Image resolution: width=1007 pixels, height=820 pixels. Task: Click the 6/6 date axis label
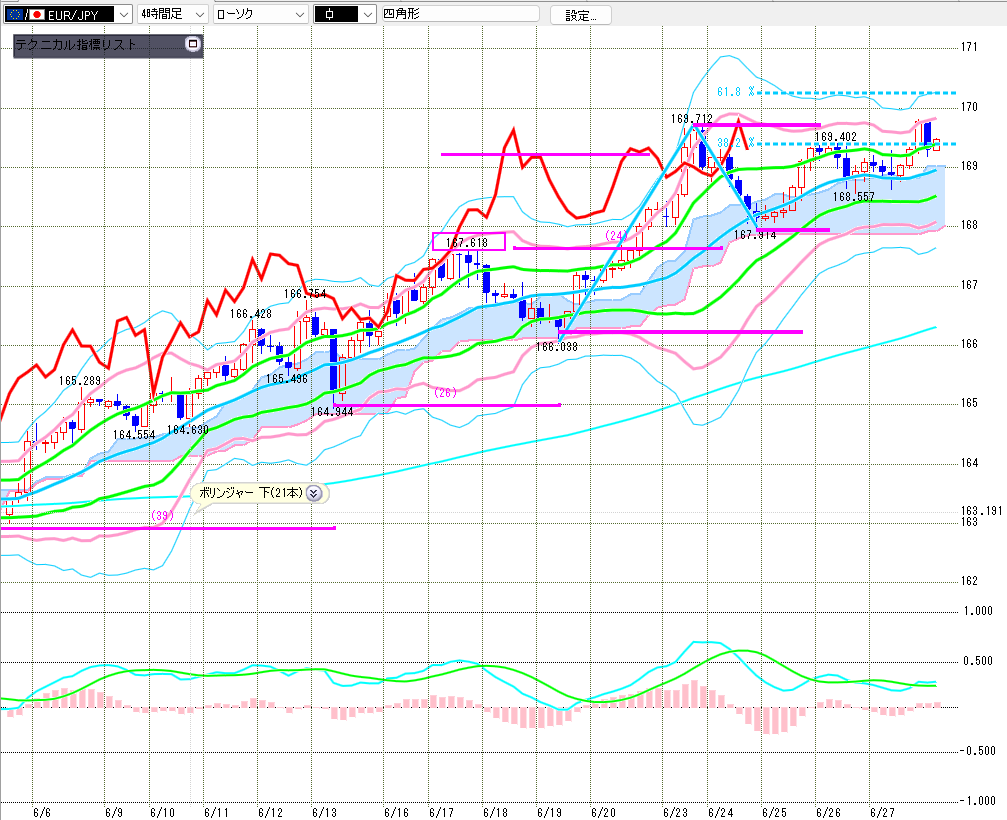(x=42, y=813)
